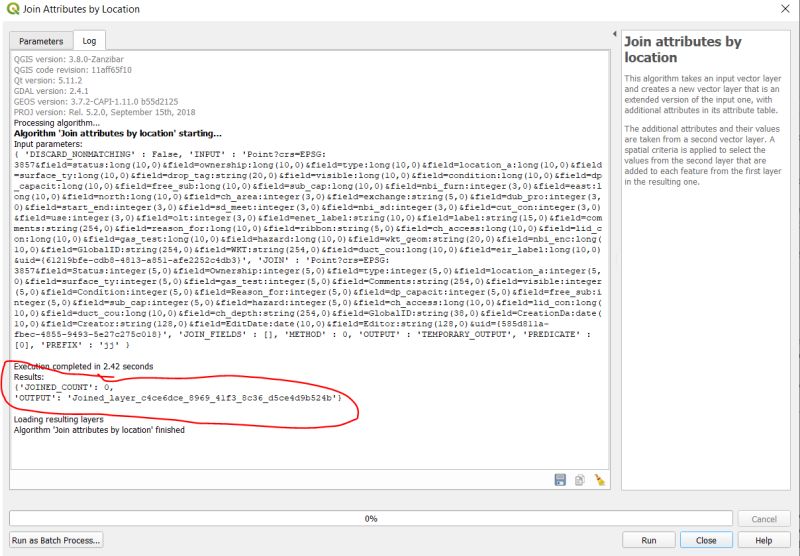Click 'GDAL version: 2.4.1' log line
The image size is (800, 556).
[x=51, y=91]
